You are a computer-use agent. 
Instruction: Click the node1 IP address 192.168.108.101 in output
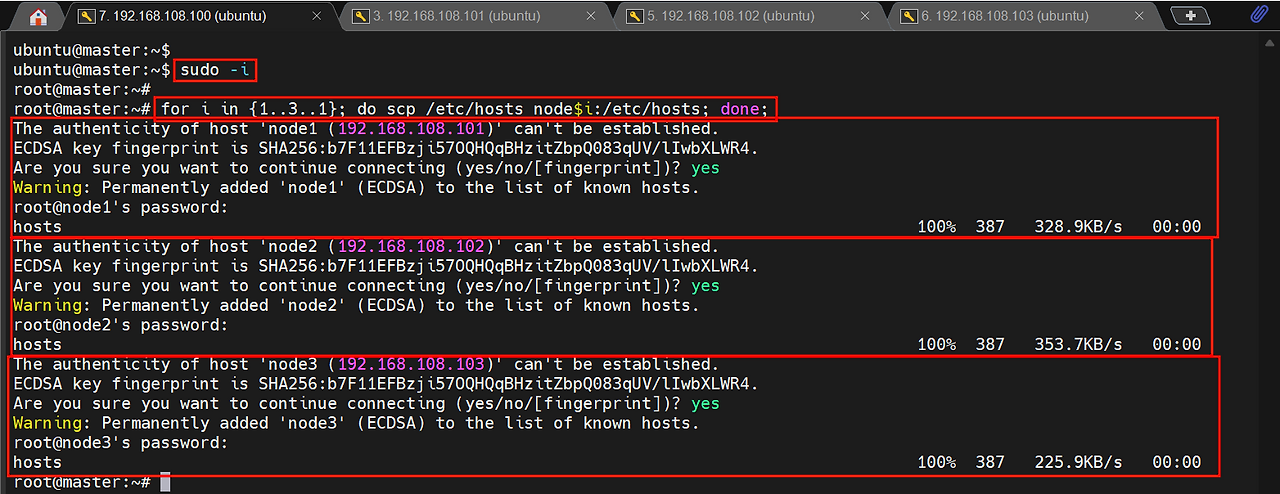pyautogui.click(x=411, y=129)
